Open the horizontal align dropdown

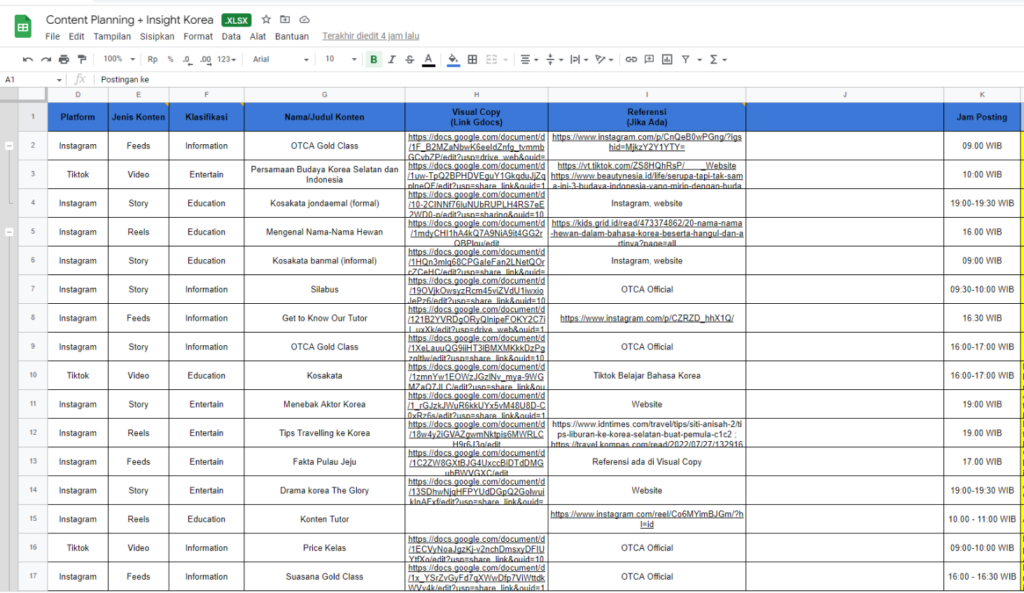coord(529,59)
